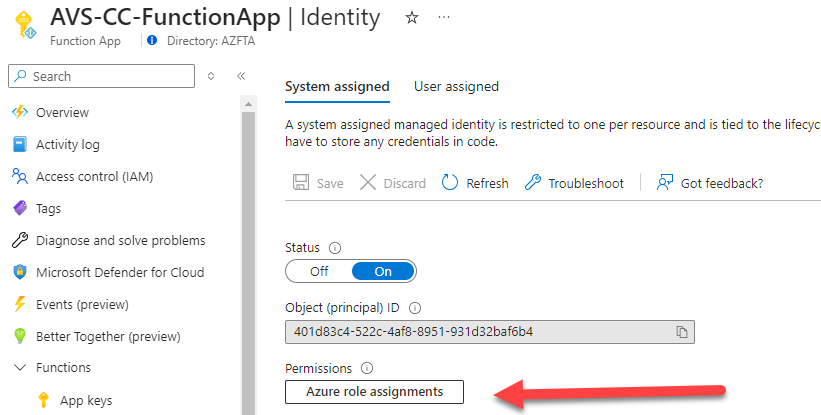821x415 pixels.
Task: Click the Activity log icon
Action: (x=20, y=144)
